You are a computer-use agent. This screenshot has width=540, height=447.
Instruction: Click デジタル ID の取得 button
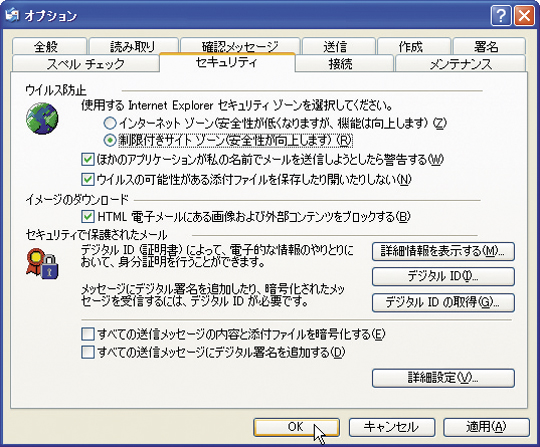pyautogui.click(x=443, y=302)
